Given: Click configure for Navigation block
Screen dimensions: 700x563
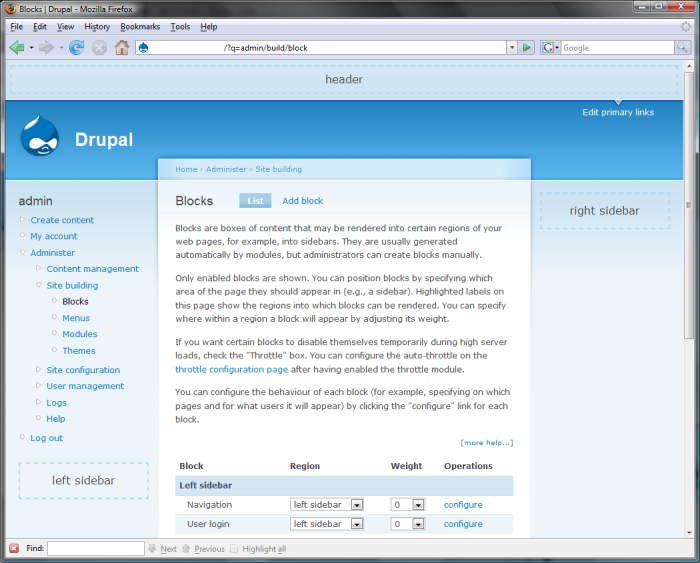Looking at the screenshot, I should point(463,505).
